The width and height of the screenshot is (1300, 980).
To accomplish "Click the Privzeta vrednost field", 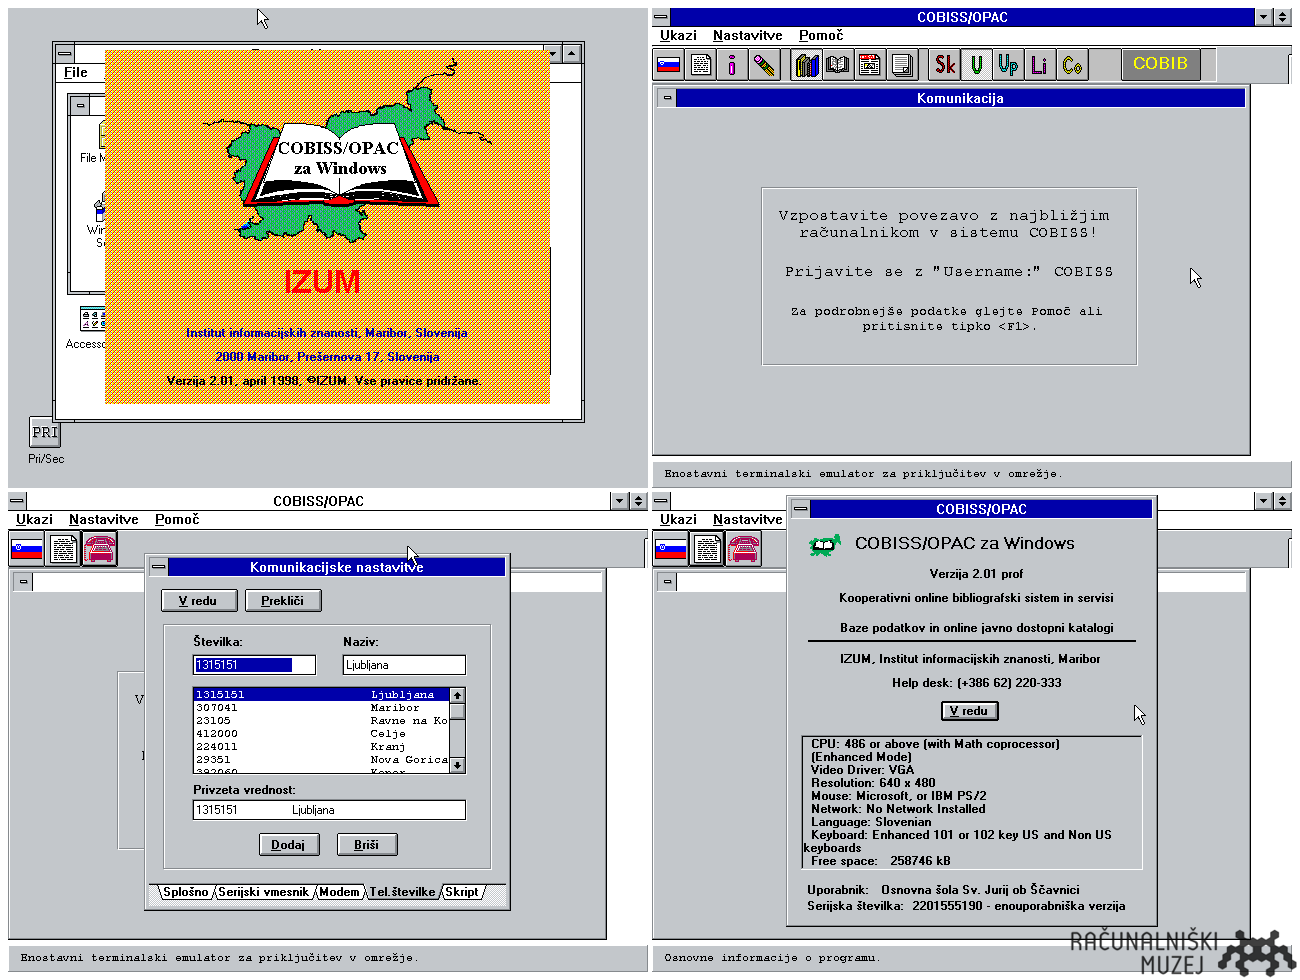I will tap(329, 810).
